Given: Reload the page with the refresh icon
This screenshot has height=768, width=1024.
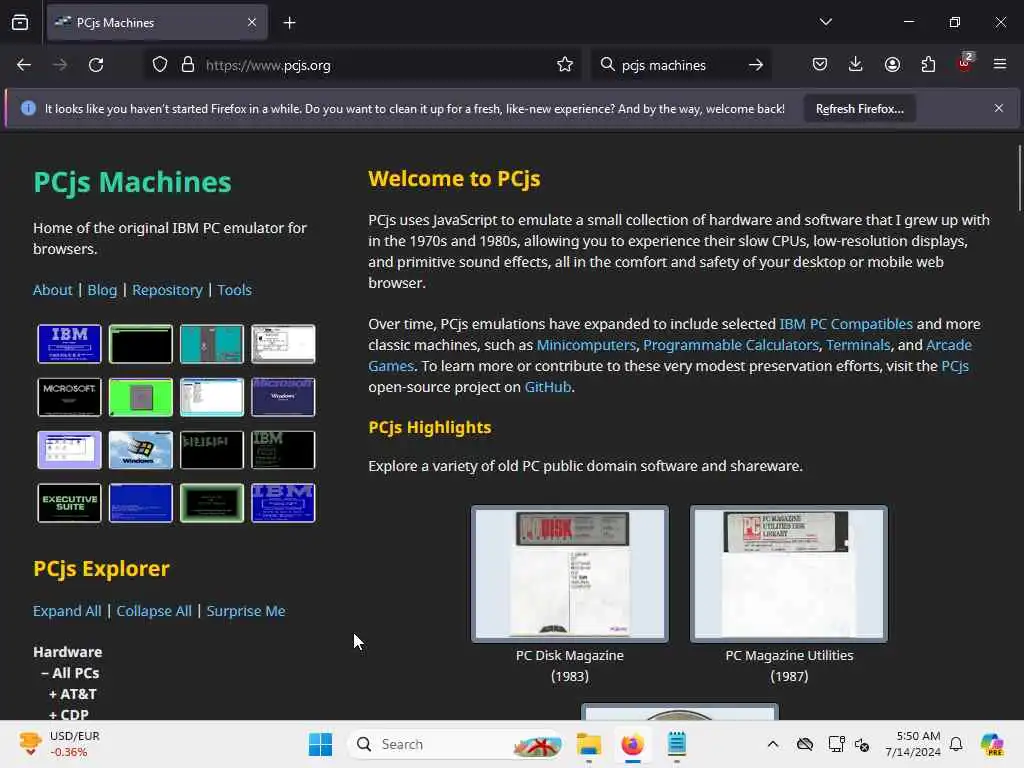Looking at the screenshot, I should click(96, 65).
